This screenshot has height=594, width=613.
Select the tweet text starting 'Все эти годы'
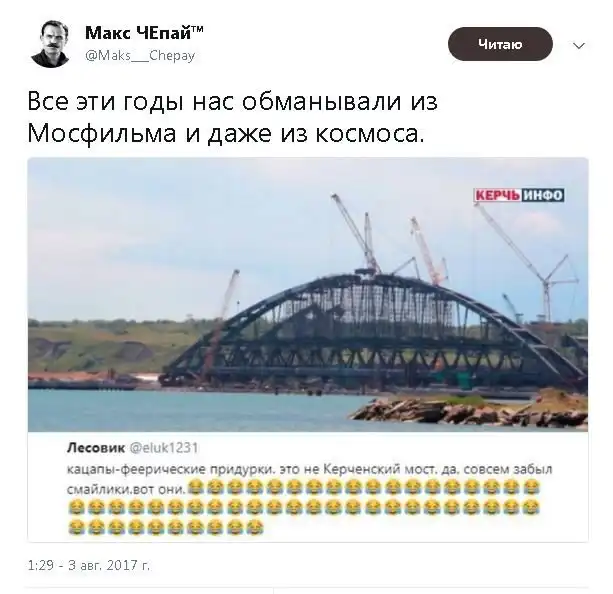232,118
